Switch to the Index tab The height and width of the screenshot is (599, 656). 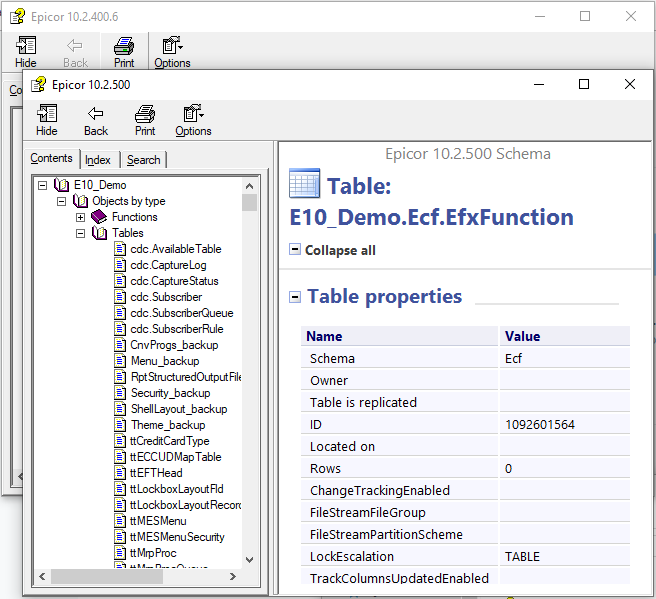pyautogui.click(x=98, y=160)
